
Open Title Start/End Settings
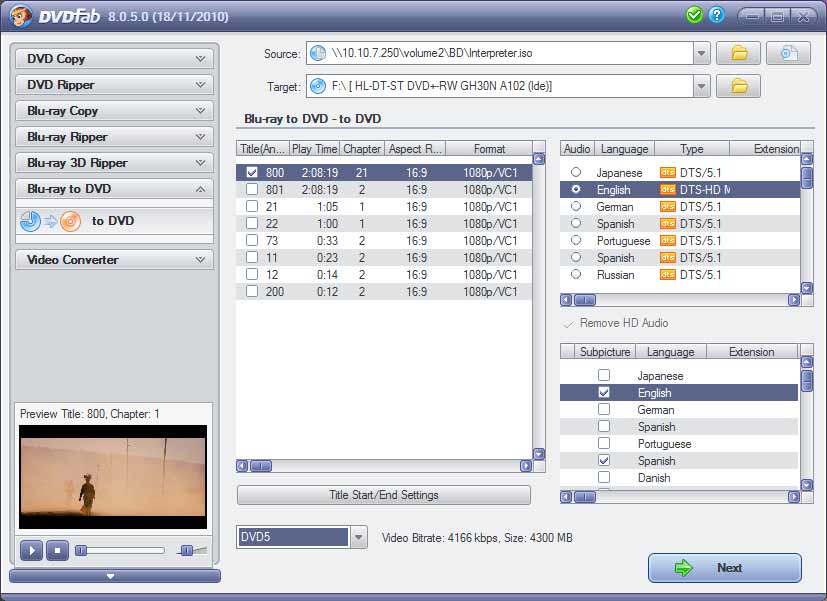click(x=384, y=495)
